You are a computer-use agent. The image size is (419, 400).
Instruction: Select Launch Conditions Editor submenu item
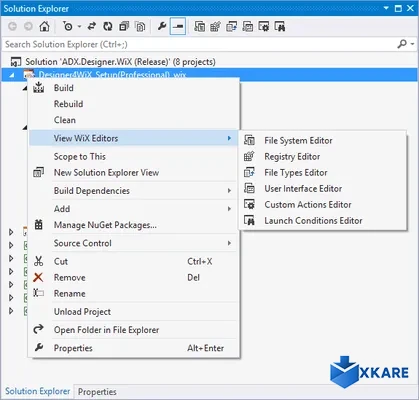tap(313, 221)
